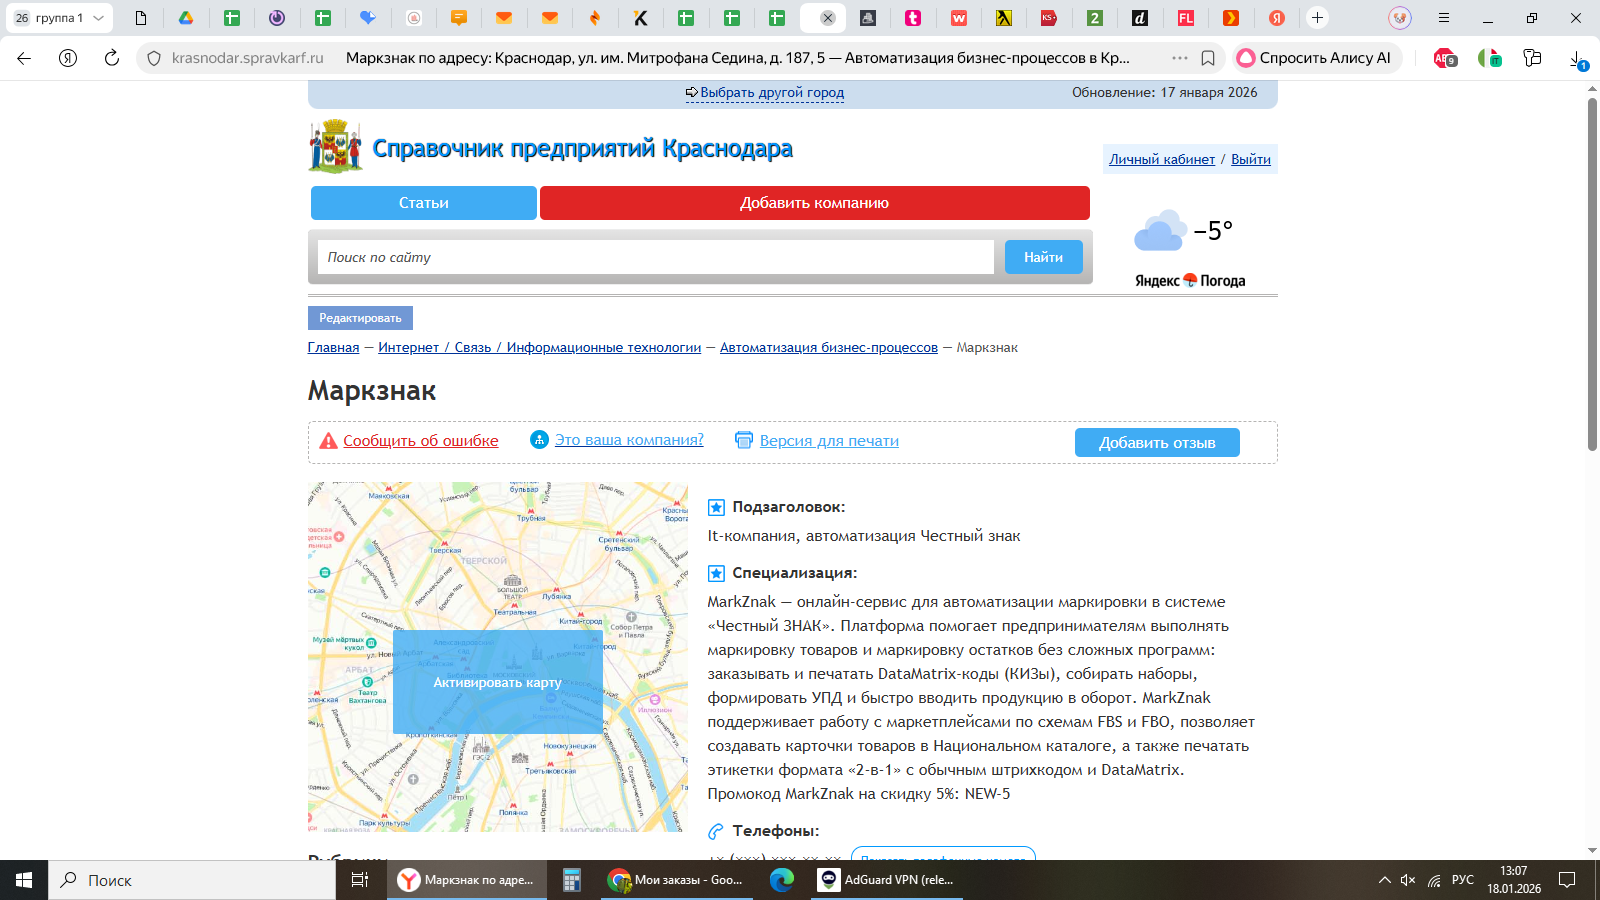Screen dimensions: 1600x900
Task: Click the 'Это ваша компания?' link
Action: 629,440
